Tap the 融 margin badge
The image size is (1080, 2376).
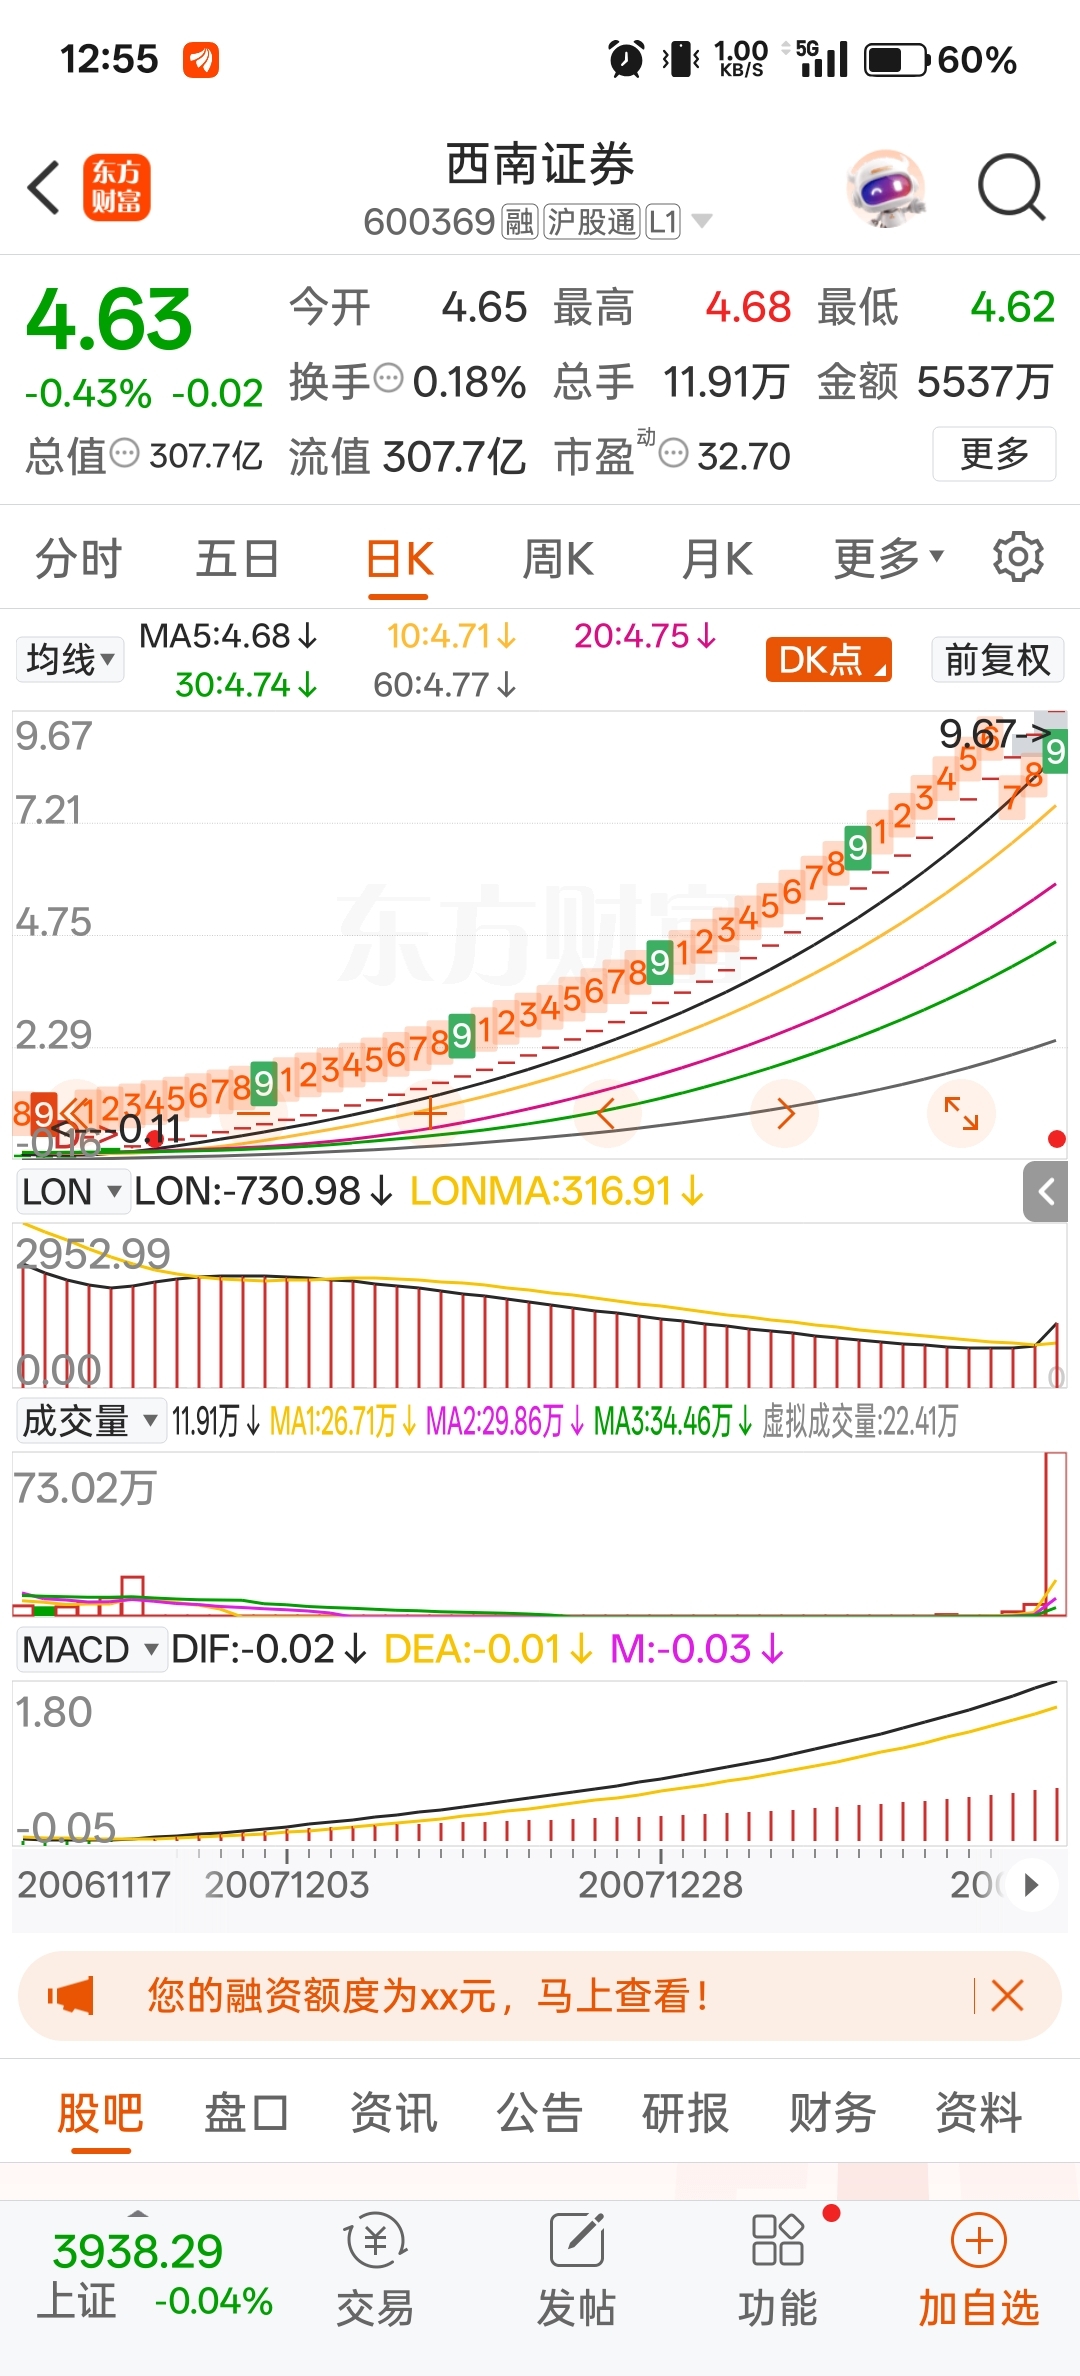(x=519, y=221)
